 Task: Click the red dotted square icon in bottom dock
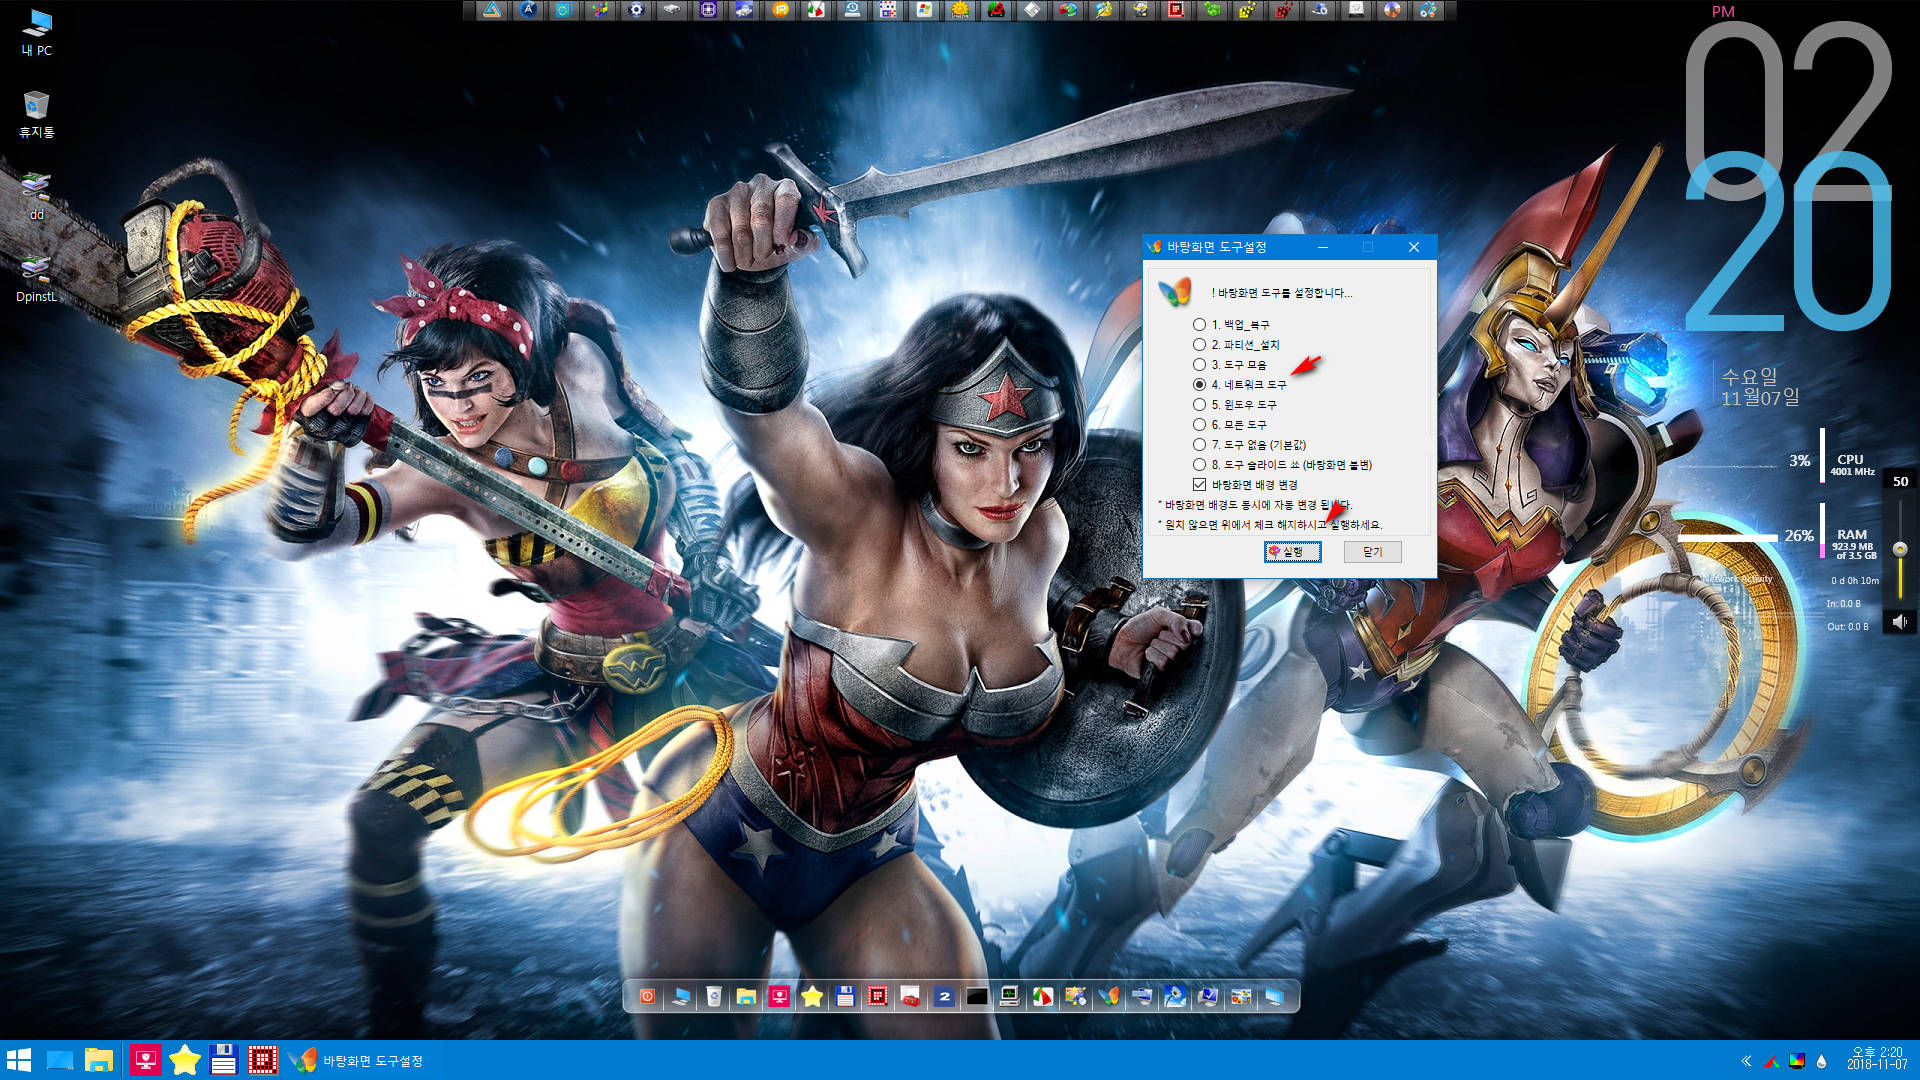[x=878, y=996]
